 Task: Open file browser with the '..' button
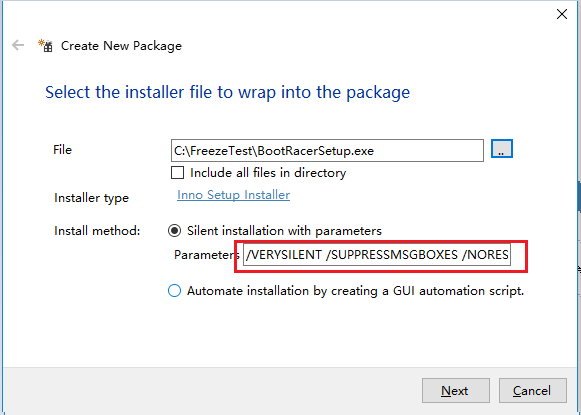[502, 149]
